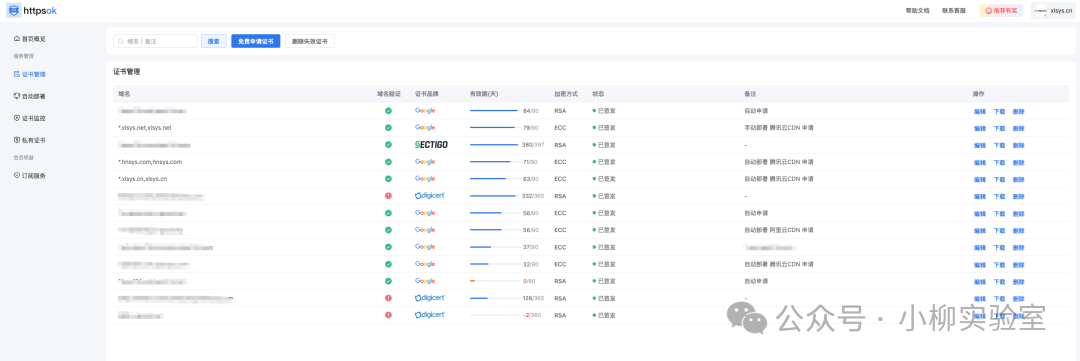This screenshot has height=361, width=1080.
Task: Open the 联系客服 link
Action: (x=955, y=11)
